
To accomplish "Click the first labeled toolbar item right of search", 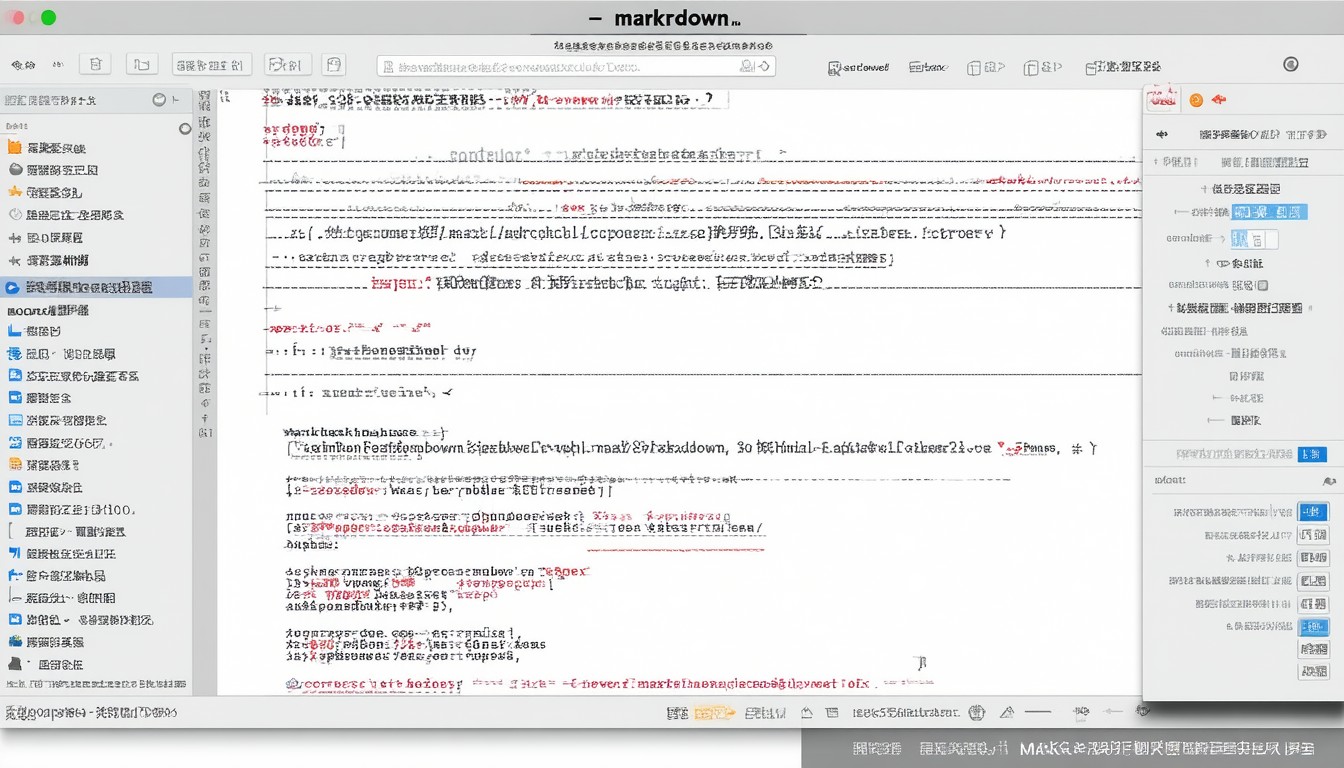I will click(x=858, y=67).
